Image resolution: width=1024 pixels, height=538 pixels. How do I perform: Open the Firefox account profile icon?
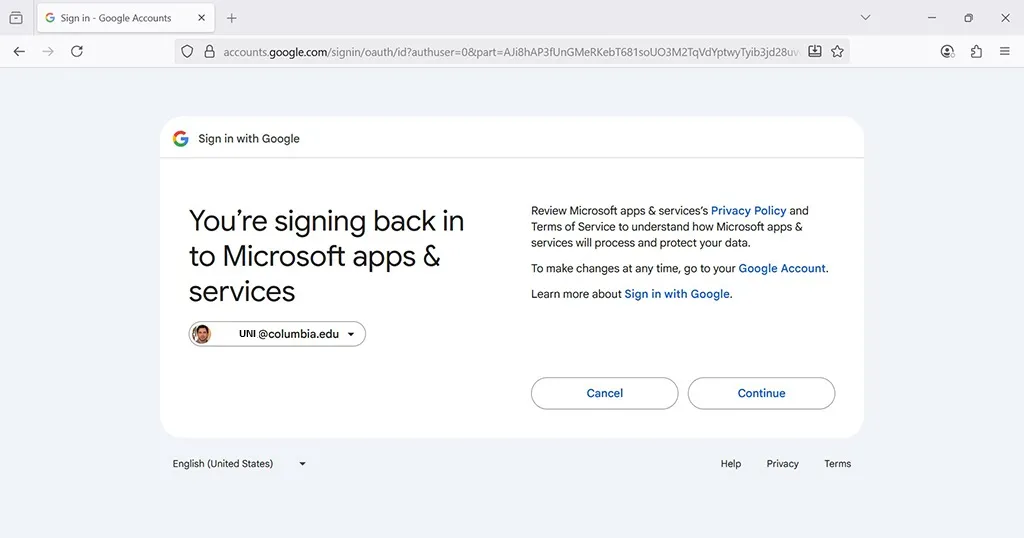coord(947,52)
